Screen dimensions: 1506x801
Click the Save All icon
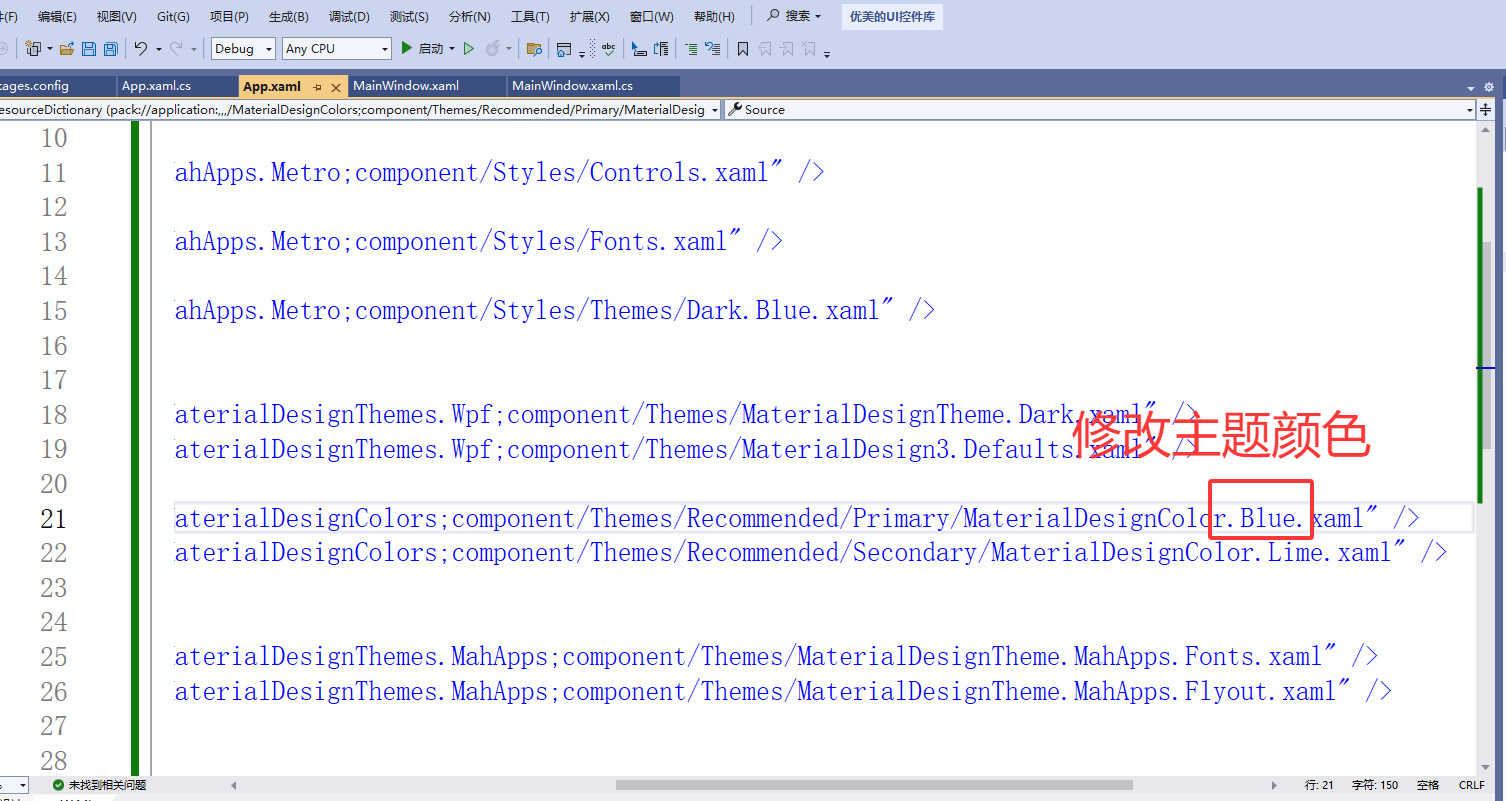click(x=110, y=48)
